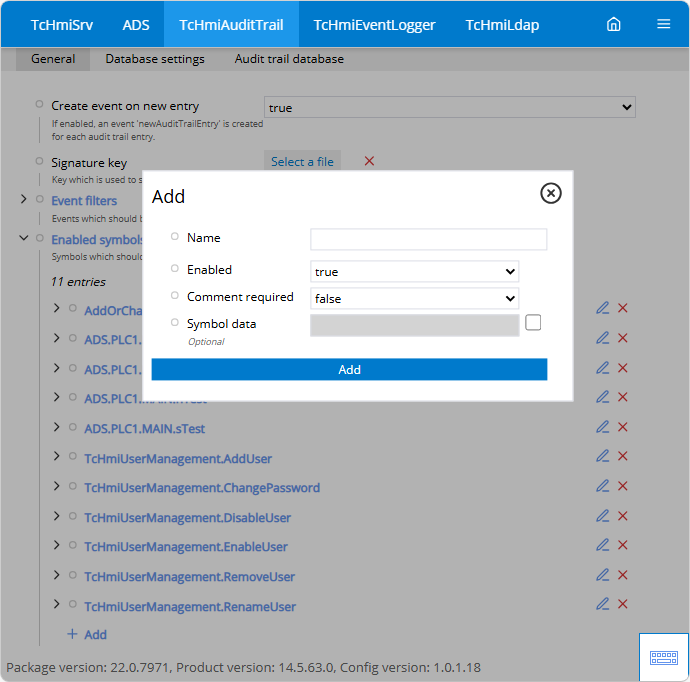The width and height of the screenshot is (690, 682).
Task: Delete the TcHmiUserManagement.RenameUser entry
Action: pyautogui.click(x=622, y=604)
